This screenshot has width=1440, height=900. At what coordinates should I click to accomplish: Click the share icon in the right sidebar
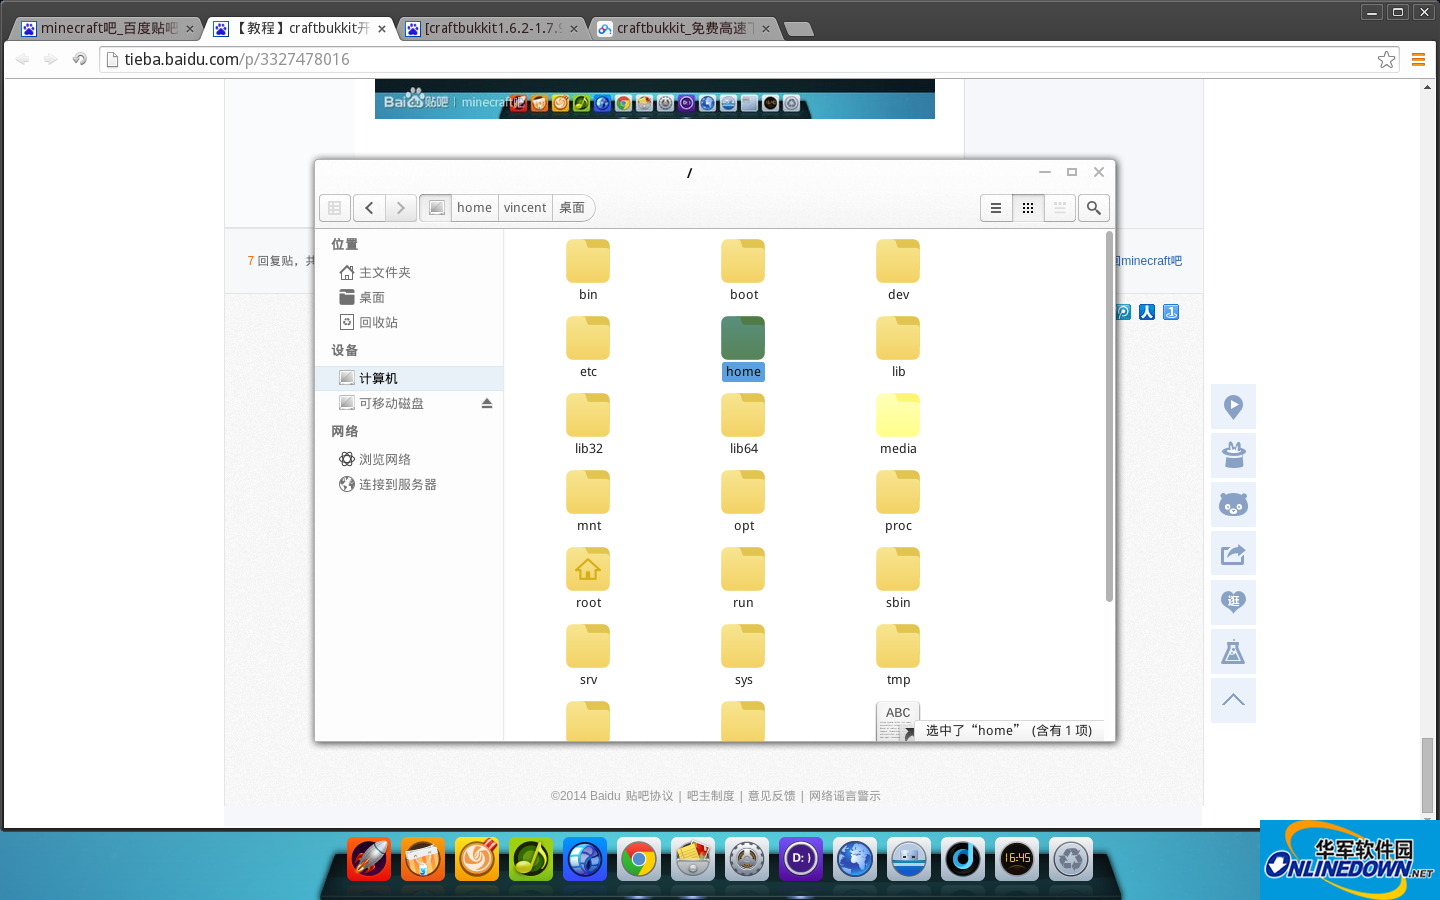1233,554
